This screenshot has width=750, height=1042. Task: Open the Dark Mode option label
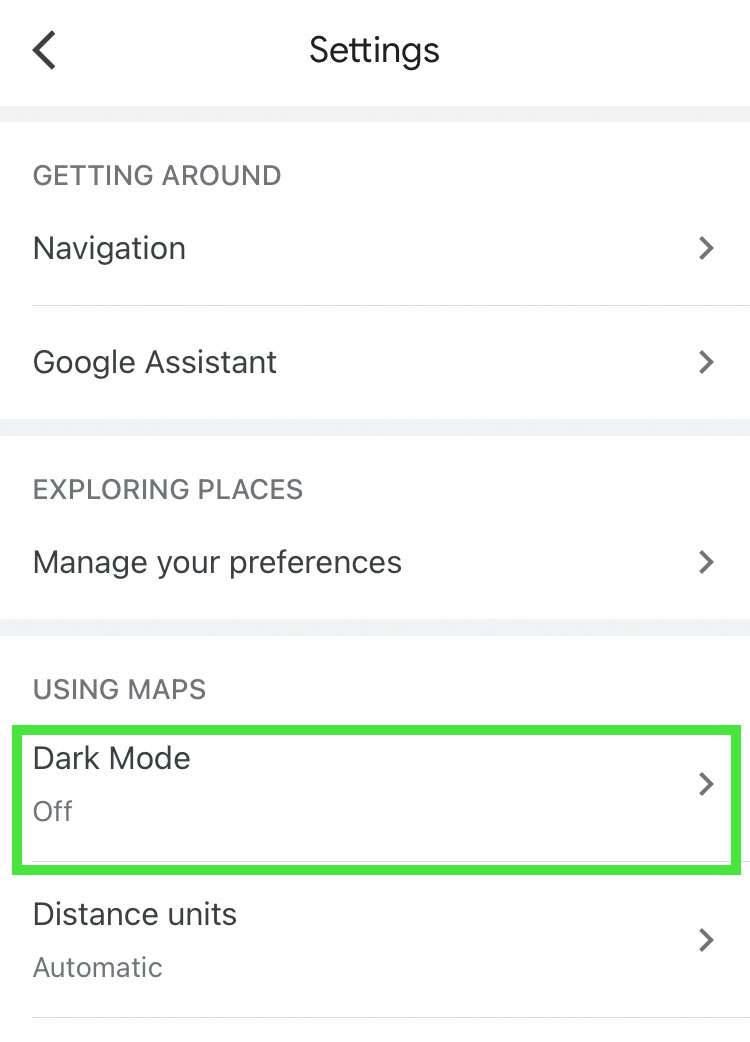click(112, 758)
